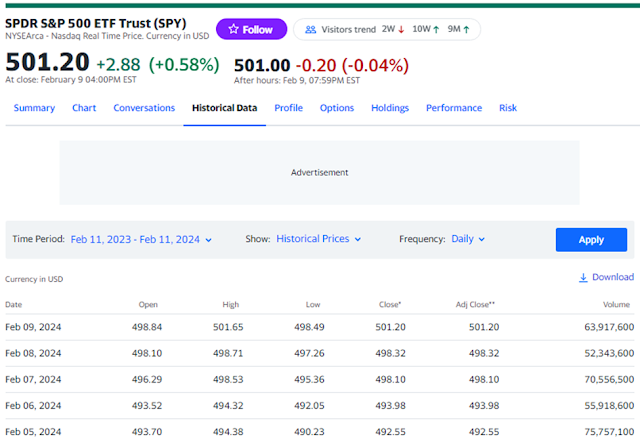Click the Feb 05, 2024 date cell
Screen dimensions: 640x443
[33, 432]
